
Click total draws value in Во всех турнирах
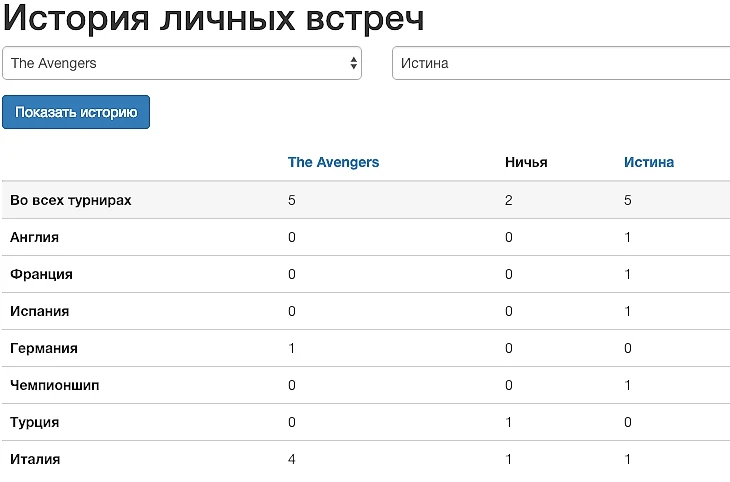pyautogui.click(x=508, y=200)
